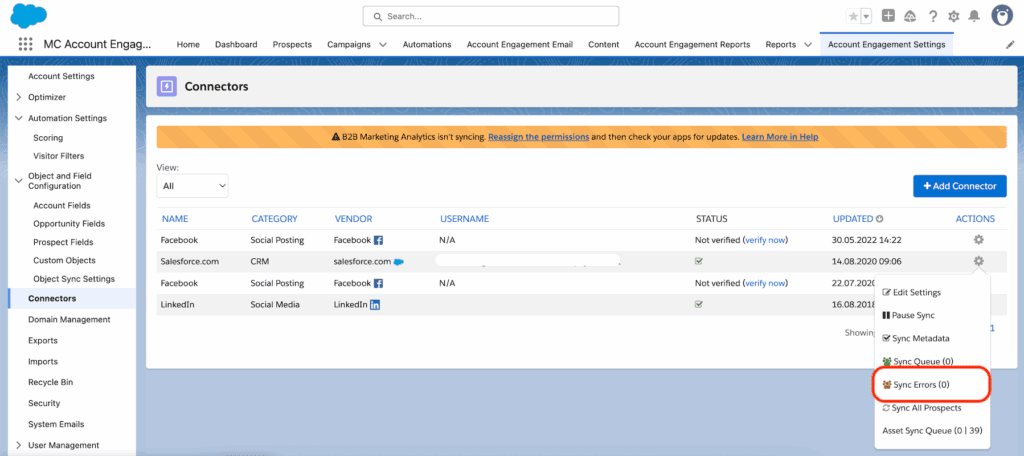This screenshot has width=1024, height=456.
Task: Open Recycle Bin in sidebar
Action: pyautogui.click(x=52, y=382)
